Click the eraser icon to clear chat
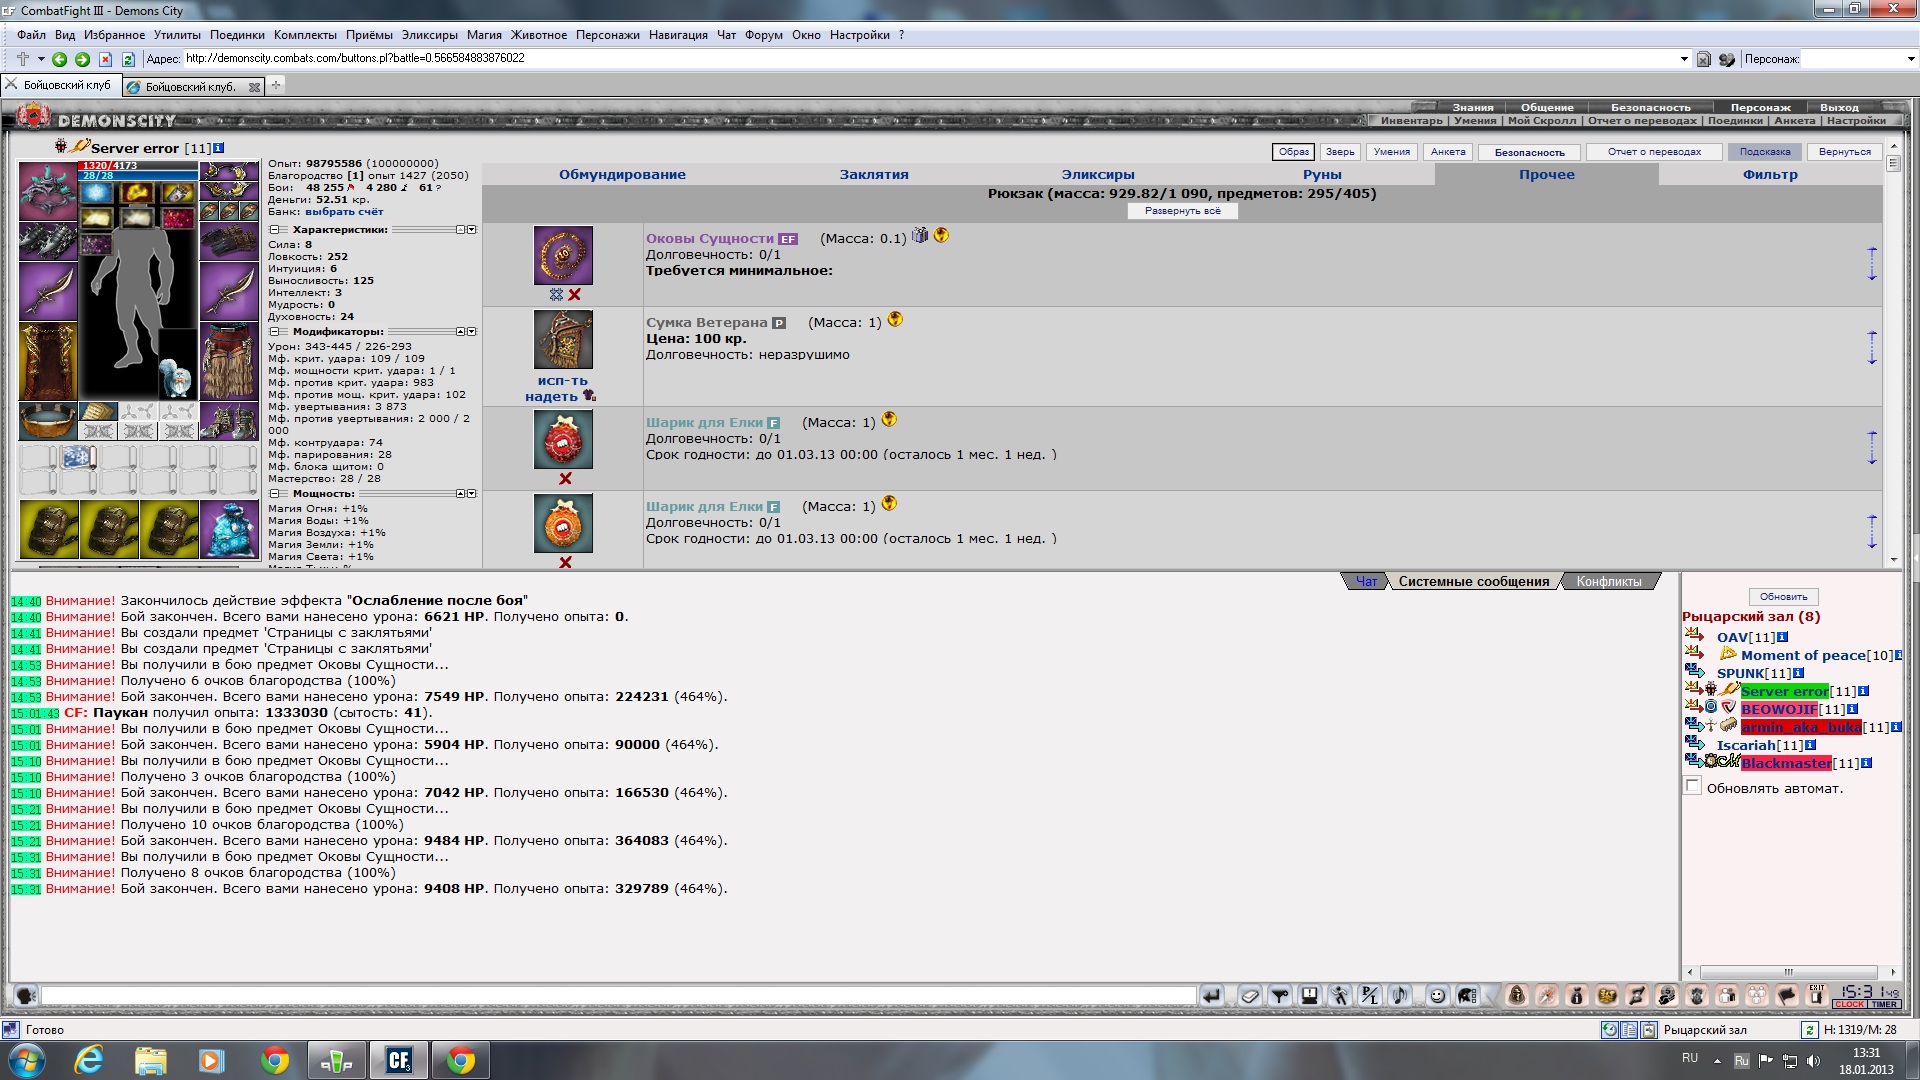Image resolution: width=1920 pixels, height=1080 pixels. 1250,995
